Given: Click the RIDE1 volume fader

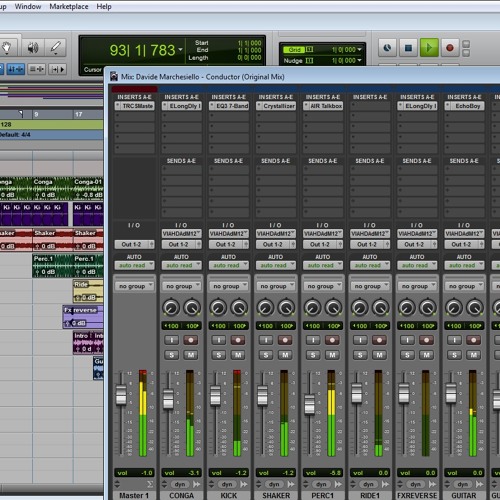Looking at the screenshot, I should coord(357,393).
